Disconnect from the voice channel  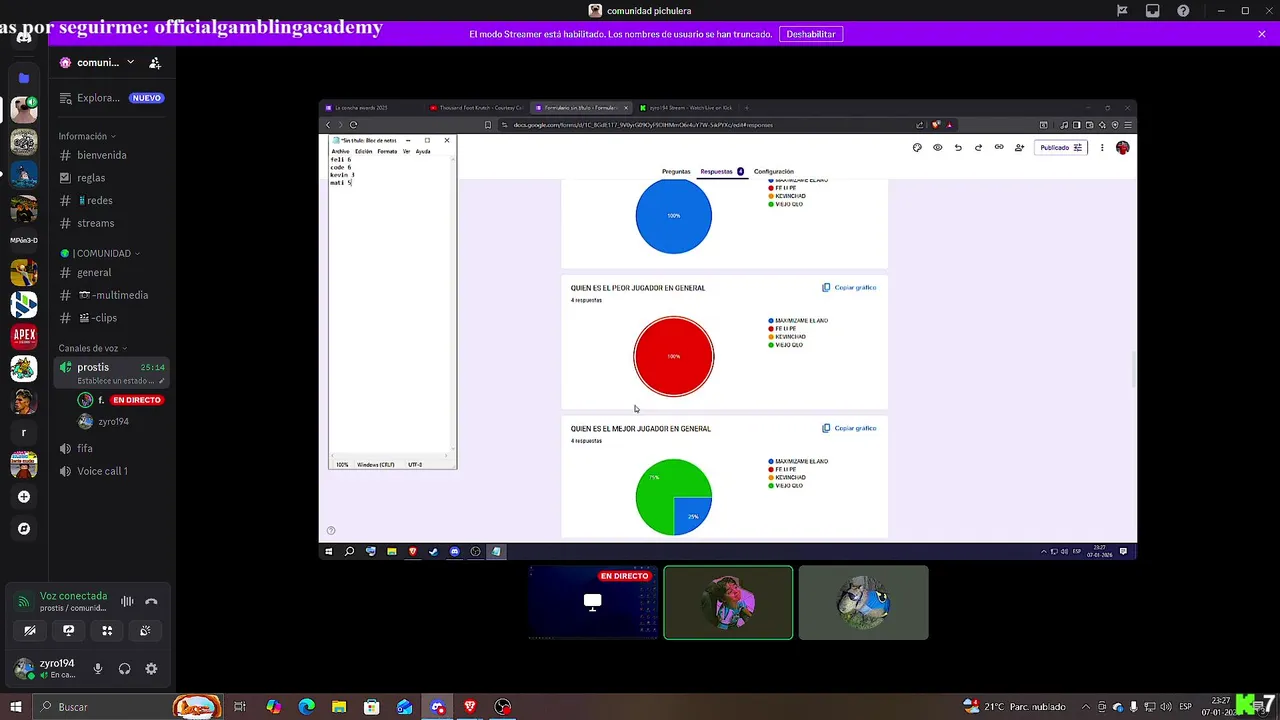click(x=151, y=601)
